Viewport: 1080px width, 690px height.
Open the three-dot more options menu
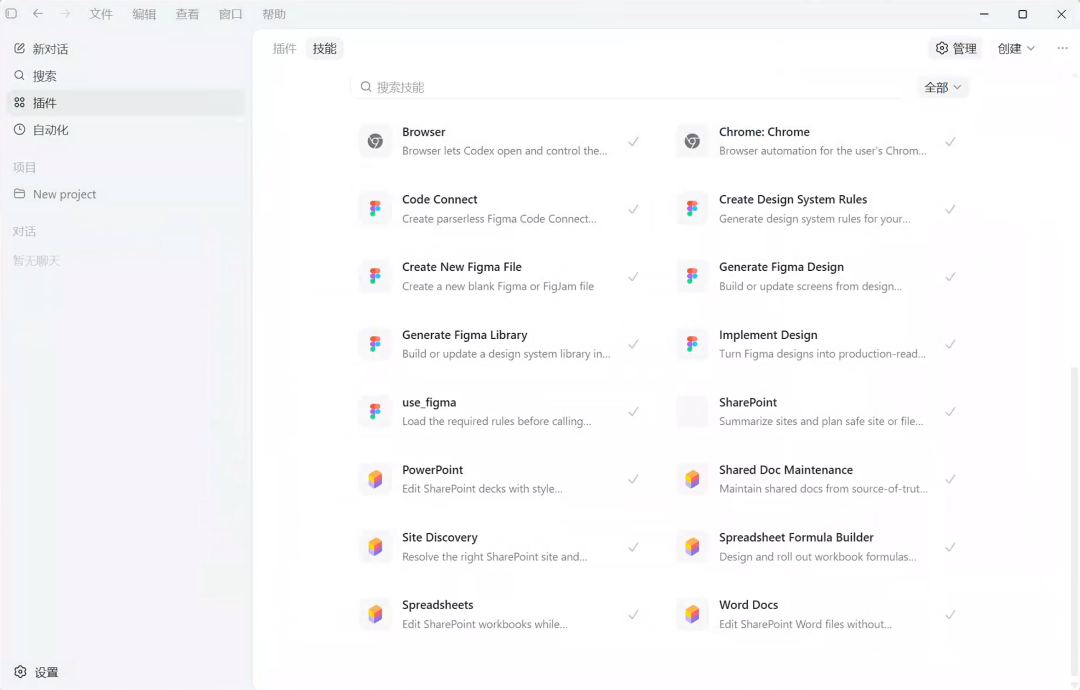tap(1062, 48)
